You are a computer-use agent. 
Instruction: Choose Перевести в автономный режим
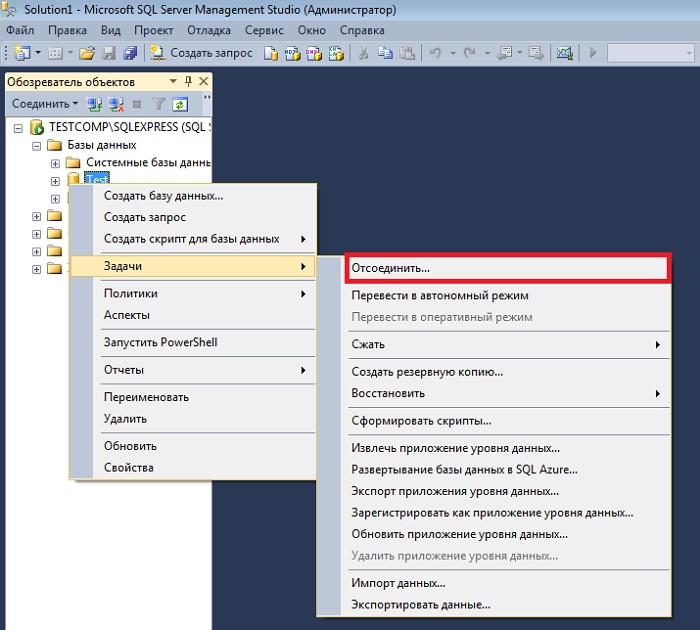point(508,296)
